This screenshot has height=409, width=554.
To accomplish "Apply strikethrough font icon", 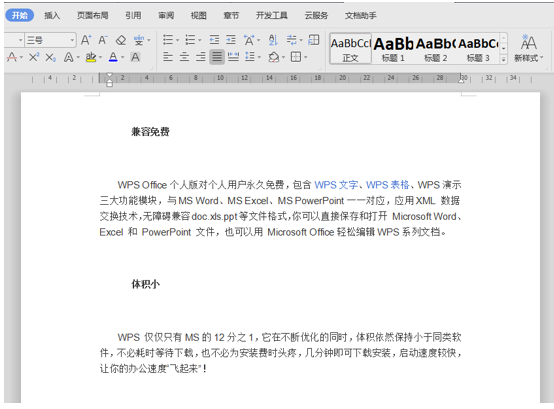I will [x=12, y=57].
